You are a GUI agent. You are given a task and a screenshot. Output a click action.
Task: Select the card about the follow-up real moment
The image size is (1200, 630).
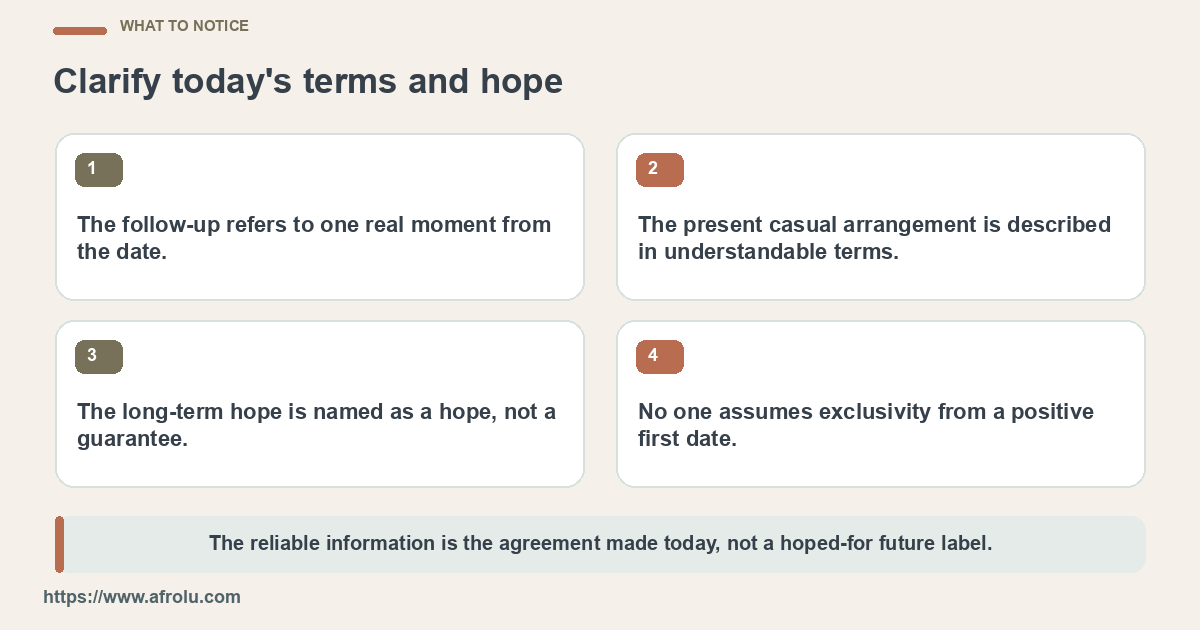[x=320, y=217]
